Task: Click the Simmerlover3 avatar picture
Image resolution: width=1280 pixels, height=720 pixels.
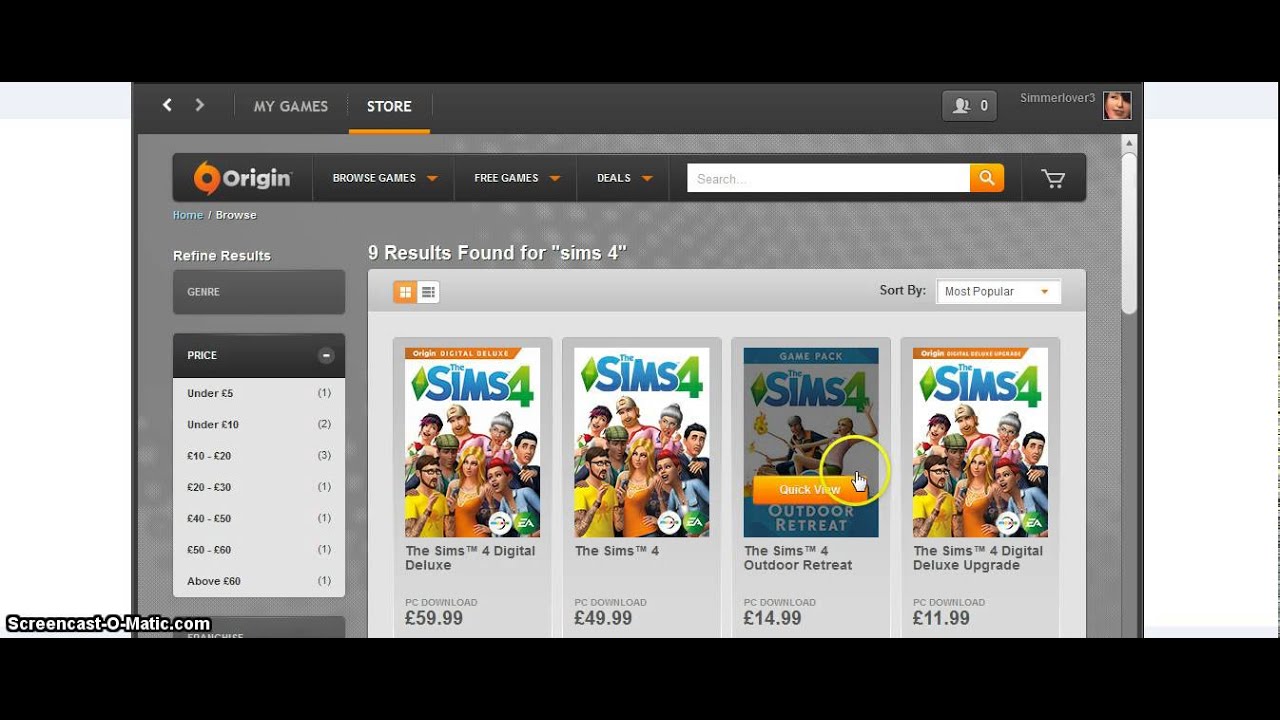Action: click(1117, 106)
